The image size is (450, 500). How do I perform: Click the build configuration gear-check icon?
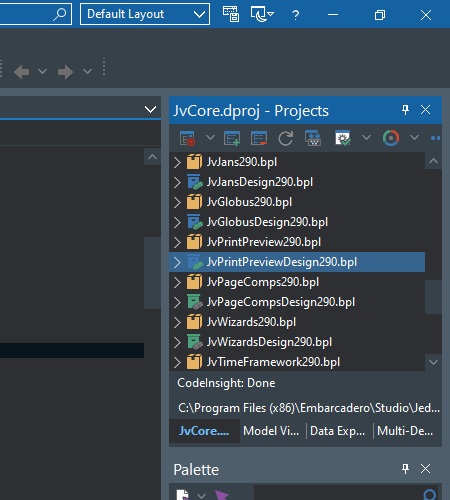click(x=343, y=138)
